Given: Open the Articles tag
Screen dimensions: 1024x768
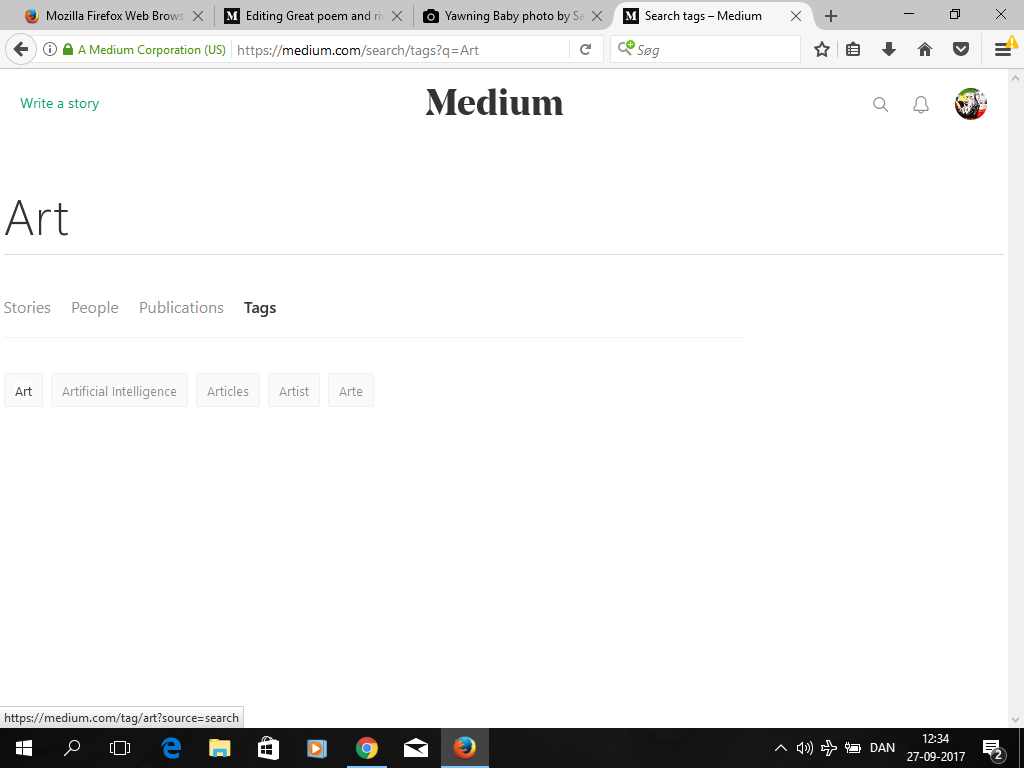Looking at the screenshot, I should click(x=228, y=391).
